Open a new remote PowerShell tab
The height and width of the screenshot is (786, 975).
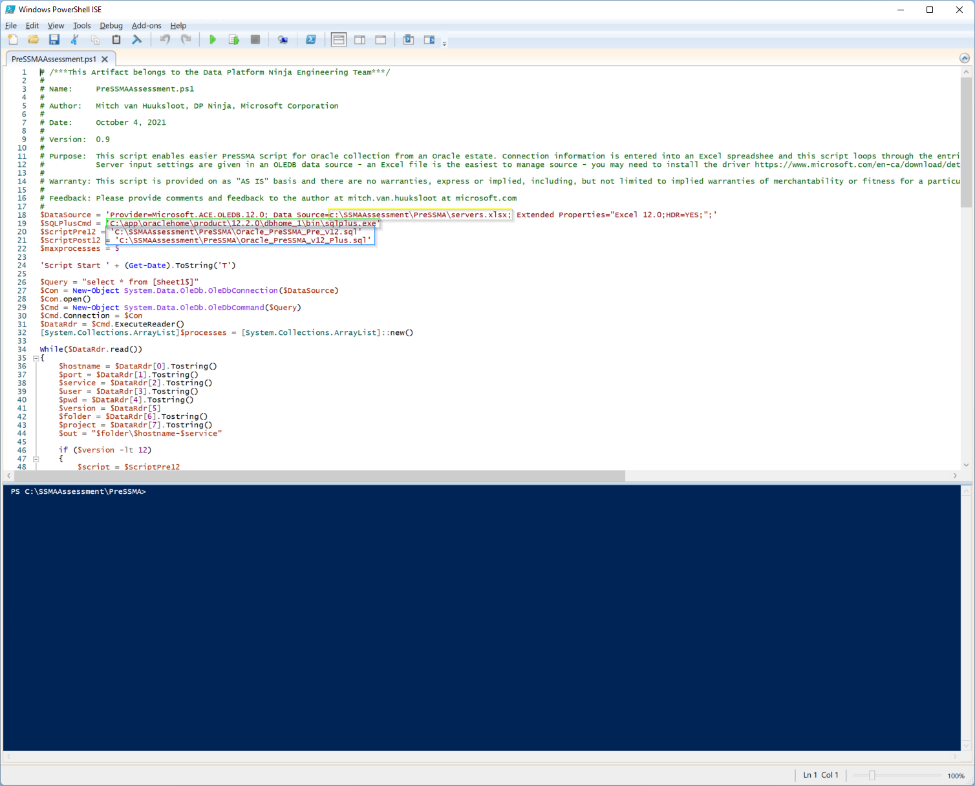pos(283,40)
